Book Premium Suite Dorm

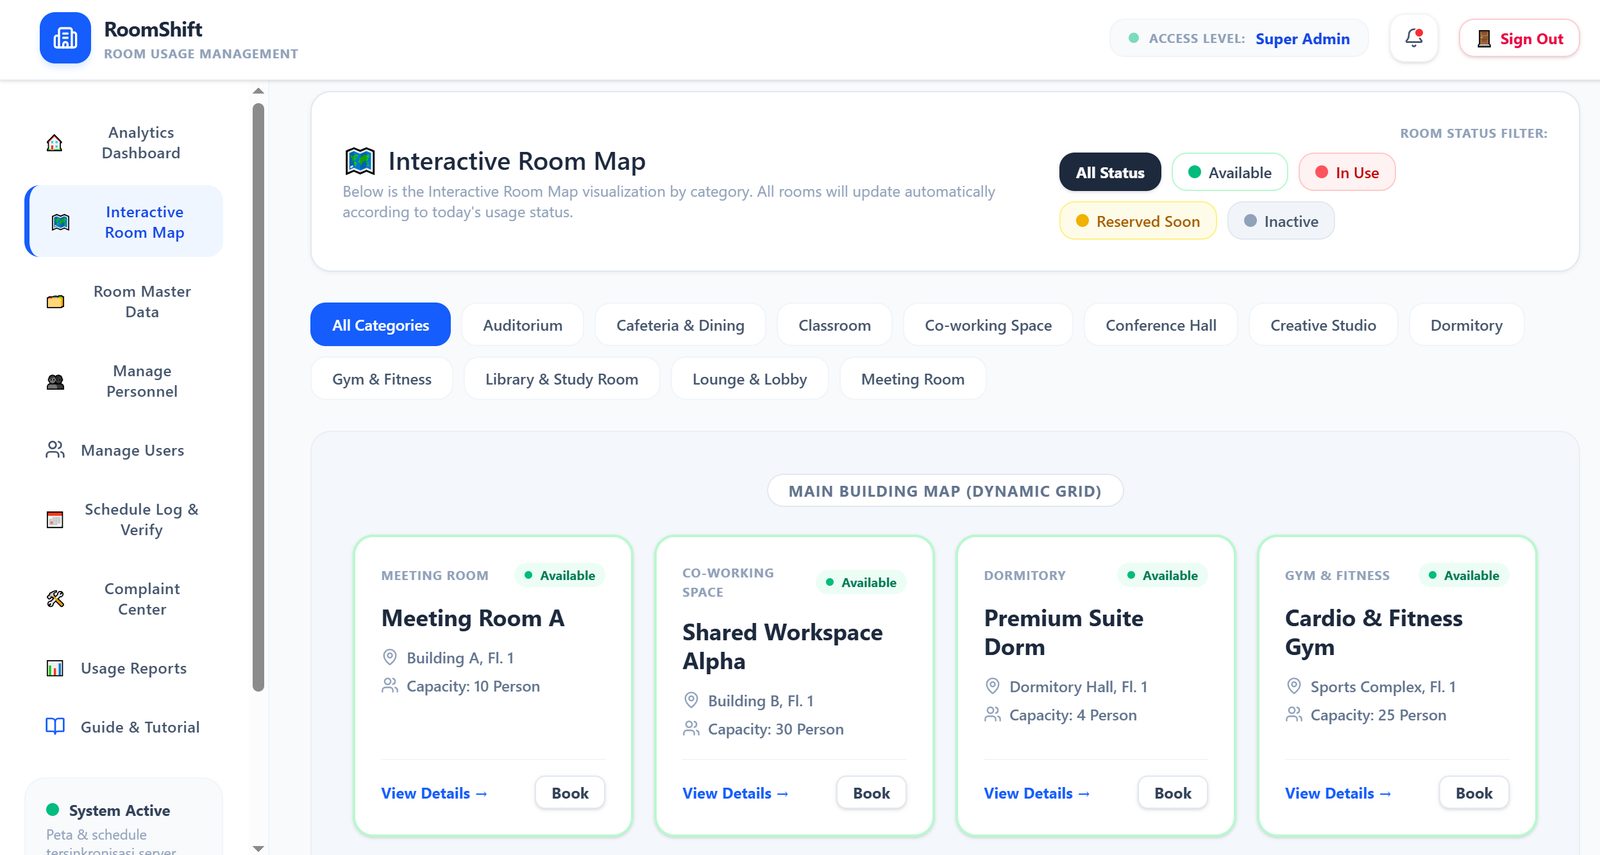tap(1172, 793)
